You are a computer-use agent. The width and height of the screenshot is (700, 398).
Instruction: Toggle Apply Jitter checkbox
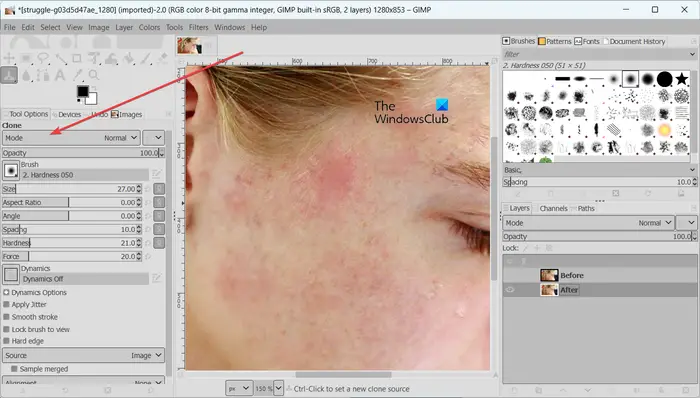pyautogui.click(x=6, y=304)
